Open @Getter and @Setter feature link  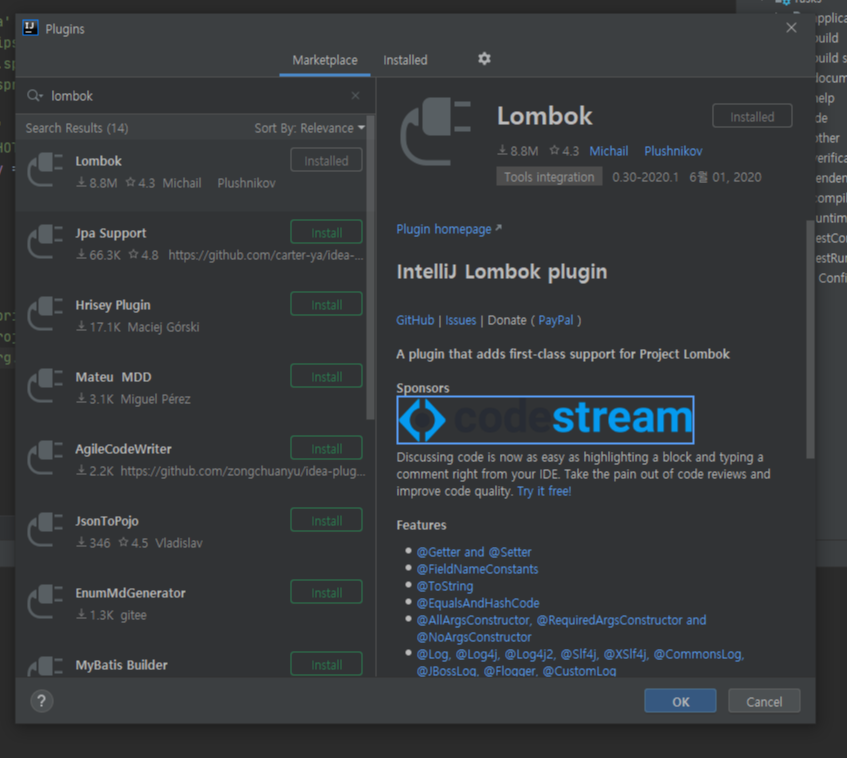tap(474, 552)
